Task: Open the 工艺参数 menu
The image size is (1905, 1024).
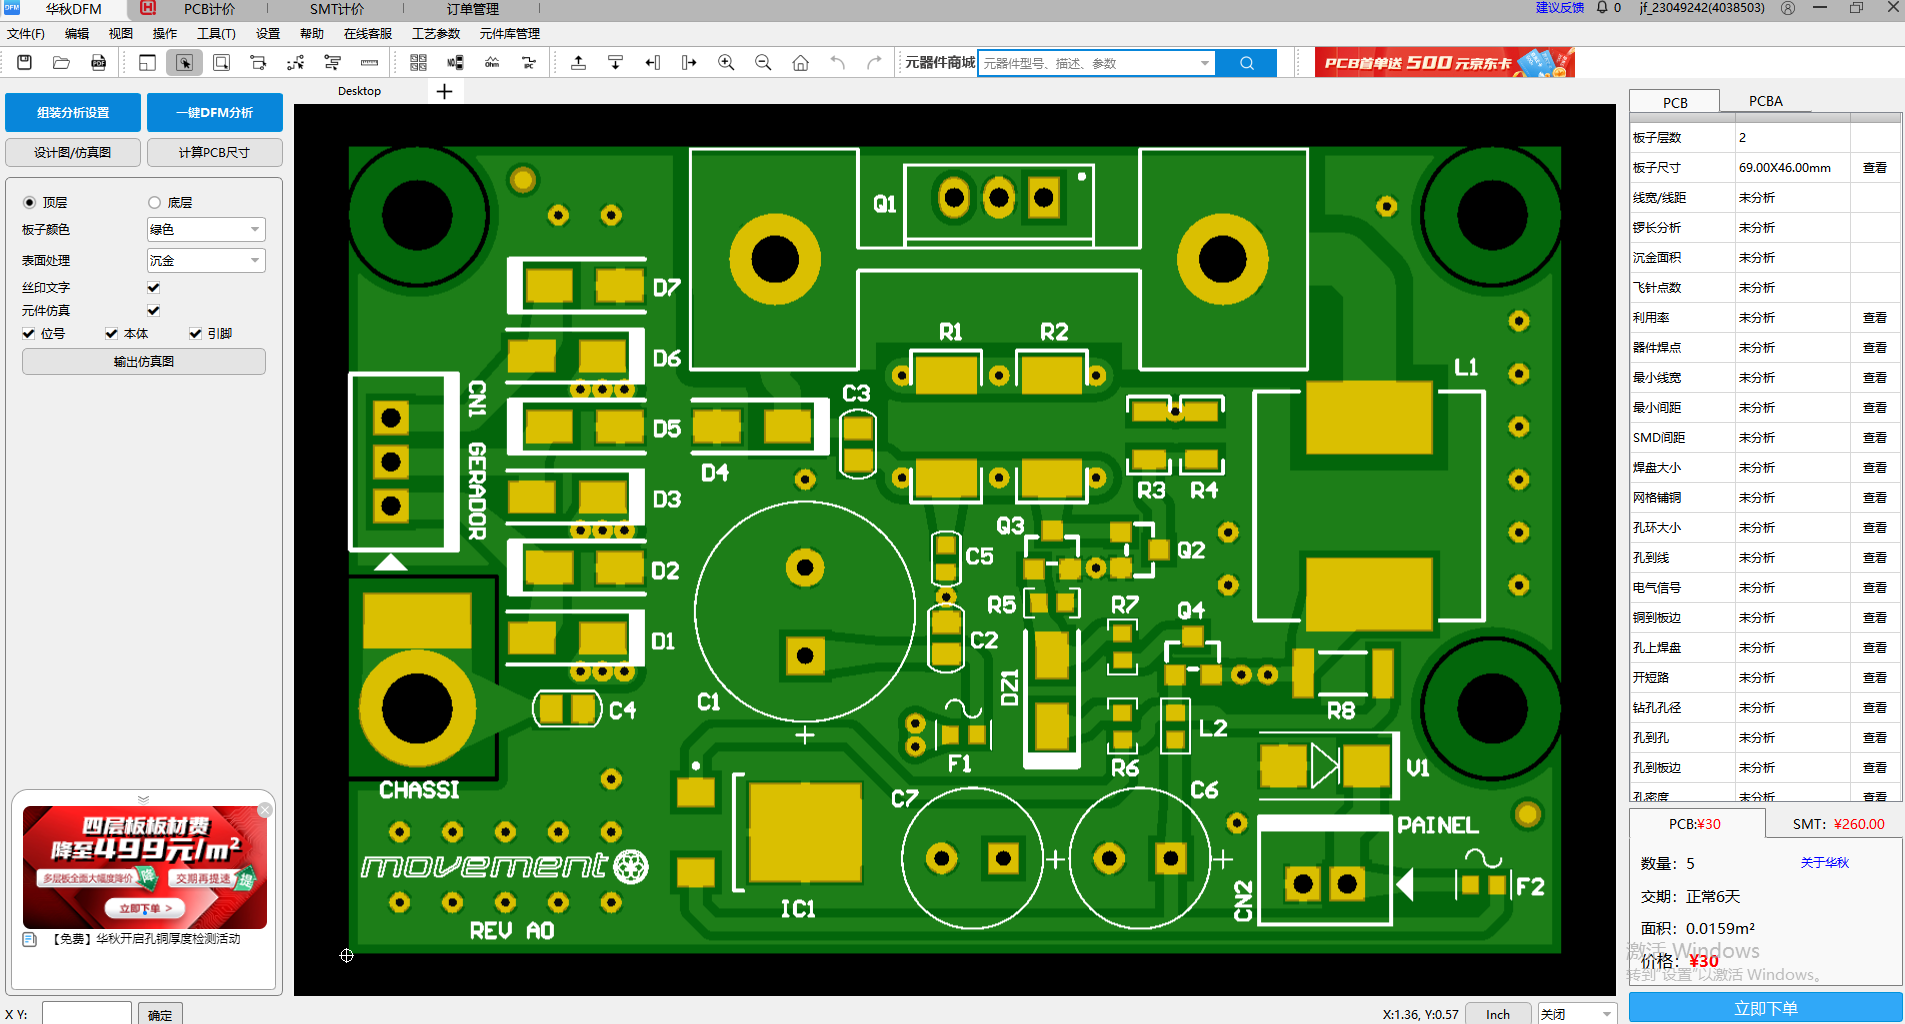Action: coord(436,34)
